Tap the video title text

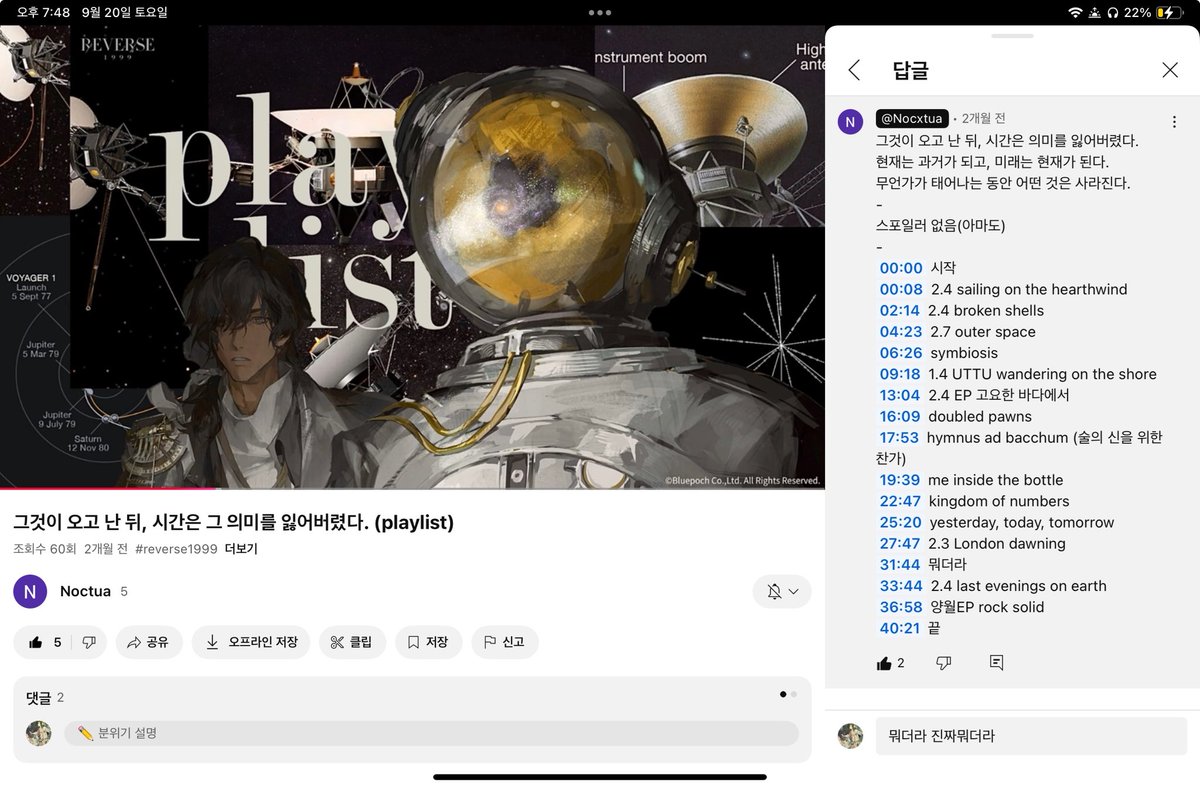tap(233, 522)
